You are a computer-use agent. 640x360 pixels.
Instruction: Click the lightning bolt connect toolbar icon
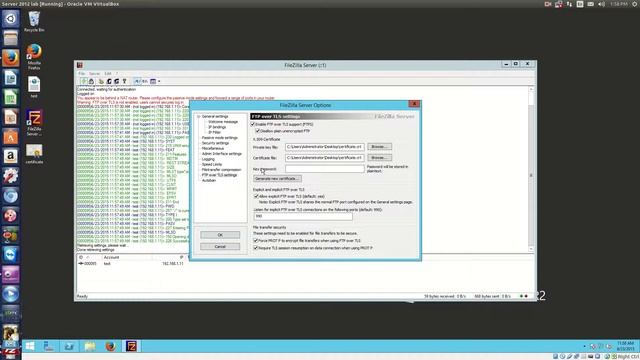pos(84,81)
